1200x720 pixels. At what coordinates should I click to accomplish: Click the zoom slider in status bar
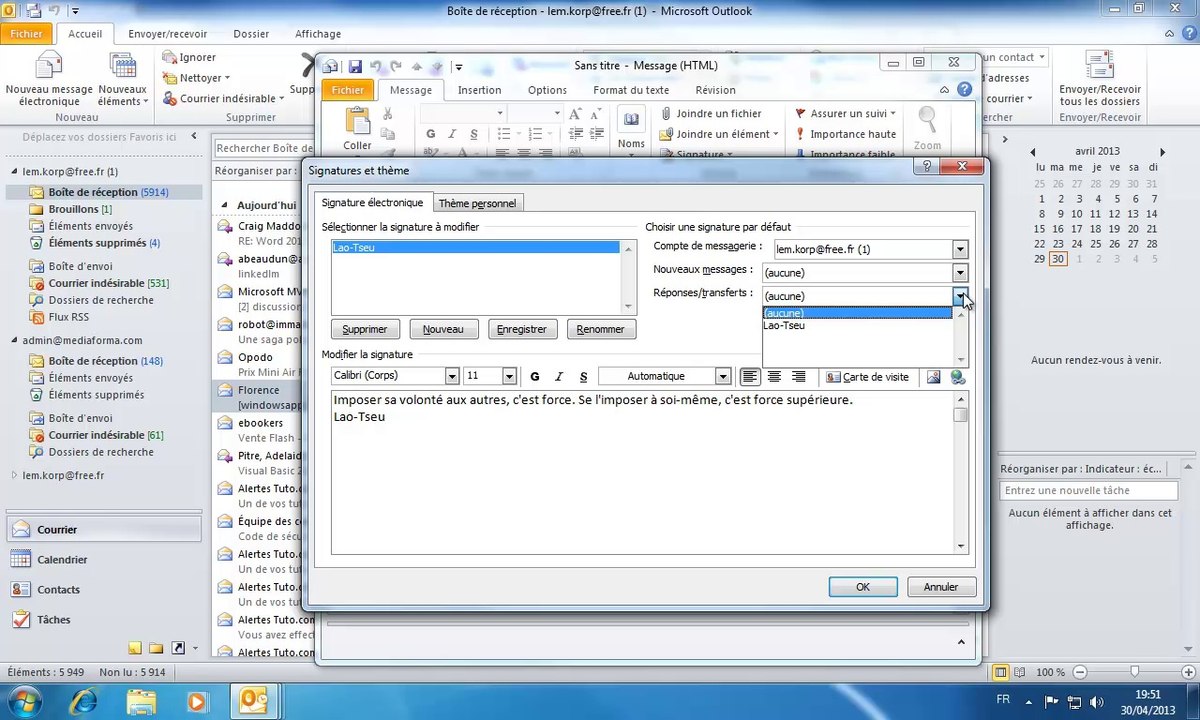[x=1133, y=672]
